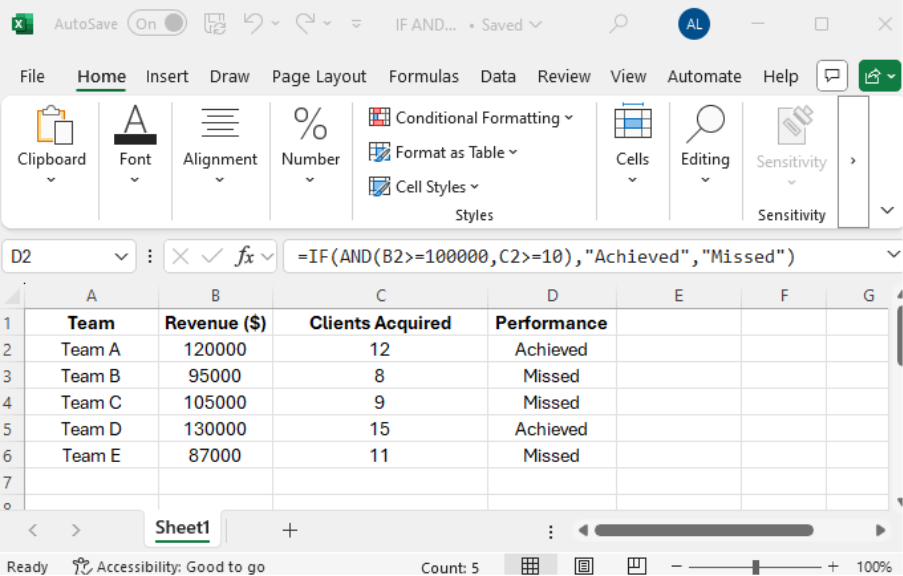Switch to Normal view
903x576 pixels.
530,566
